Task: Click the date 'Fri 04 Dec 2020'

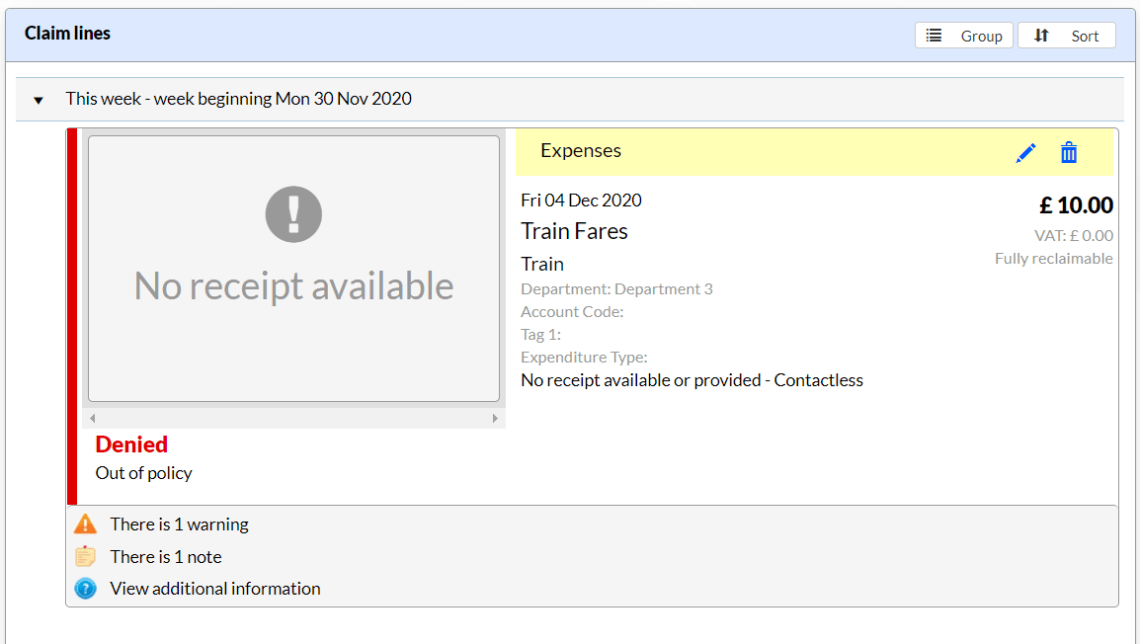Action: tap(581, 200)
